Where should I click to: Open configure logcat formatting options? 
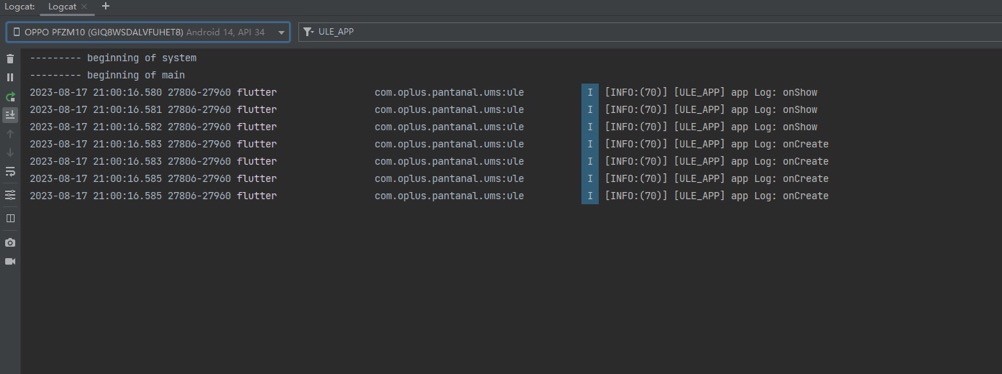point(10,194)
